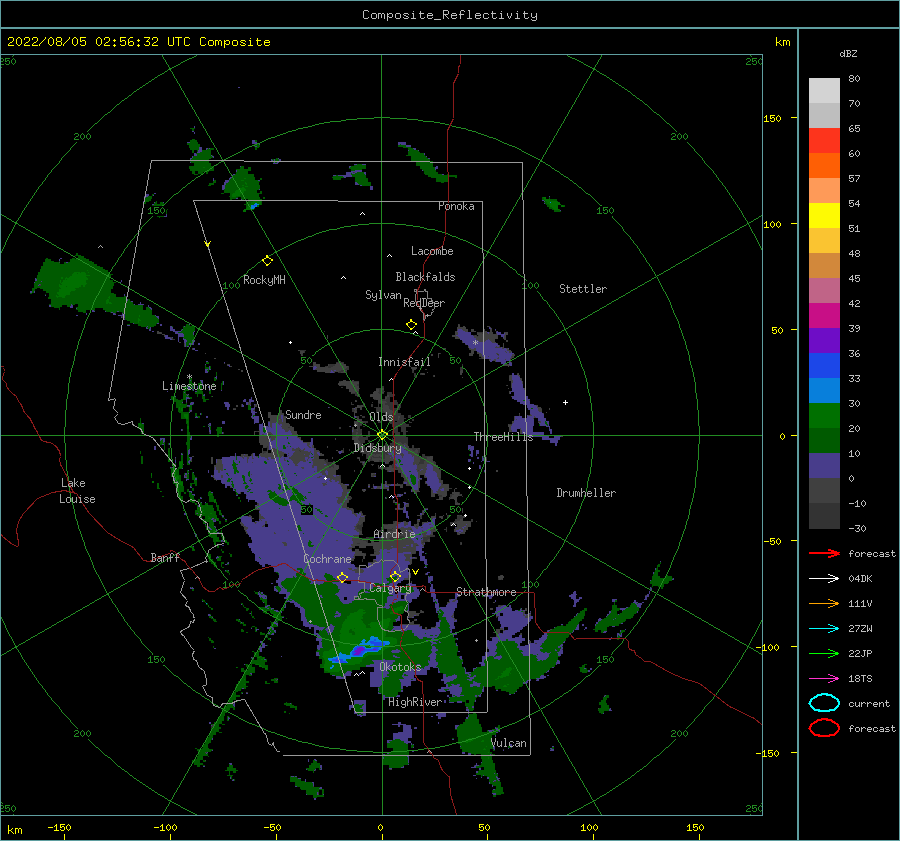Viewport: 900px width, 841px height.
Task: Click the purple 39–36 dBZ swatch
Action: 824,341
